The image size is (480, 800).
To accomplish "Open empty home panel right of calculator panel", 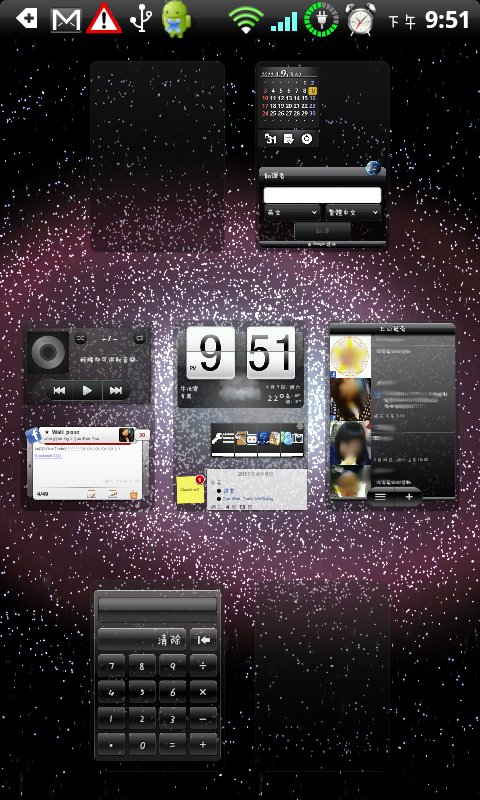I will [322, 676].
